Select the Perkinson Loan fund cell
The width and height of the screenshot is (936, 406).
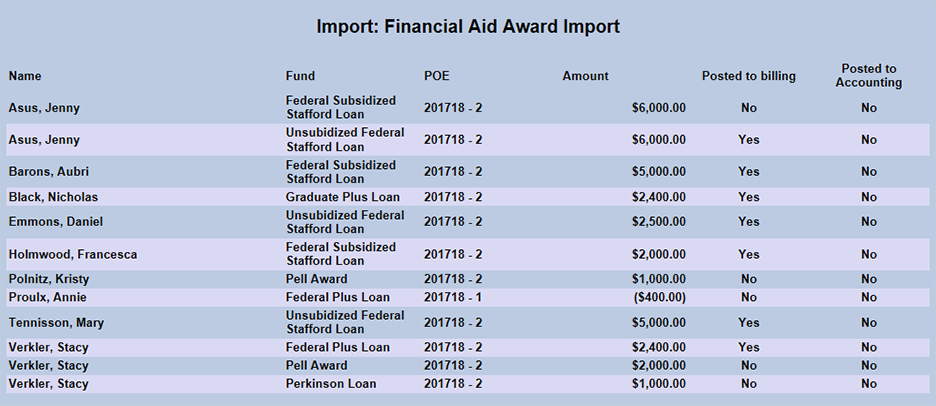coord(330,384)
